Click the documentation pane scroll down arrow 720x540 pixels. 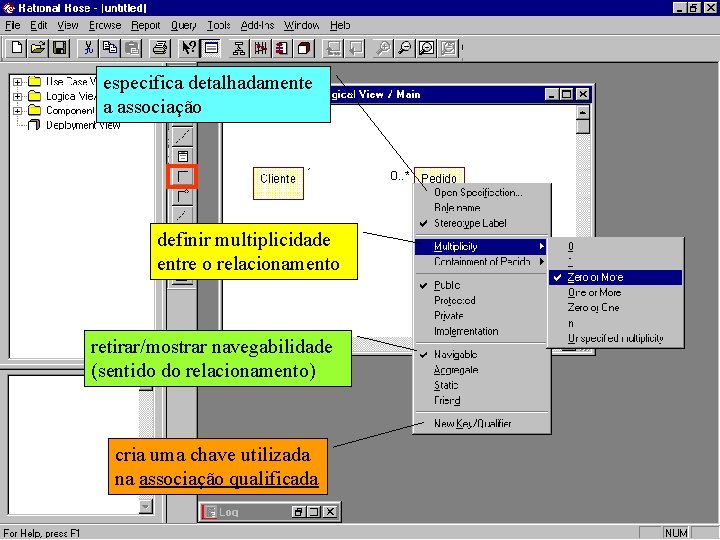coord(146,506)
